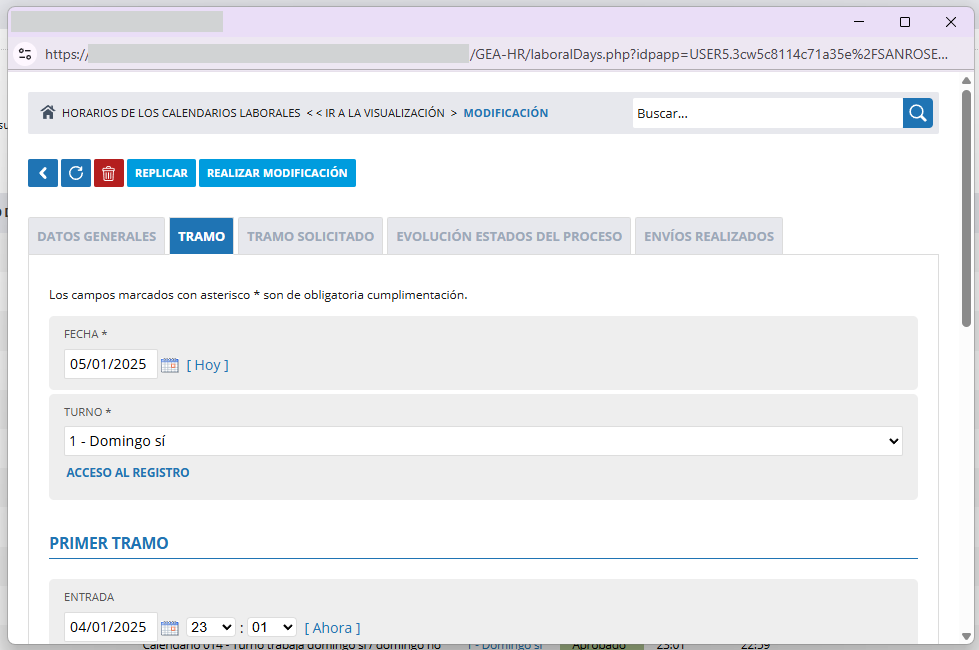Click the home icon in breadcrumb

click(x=47, y=113)
